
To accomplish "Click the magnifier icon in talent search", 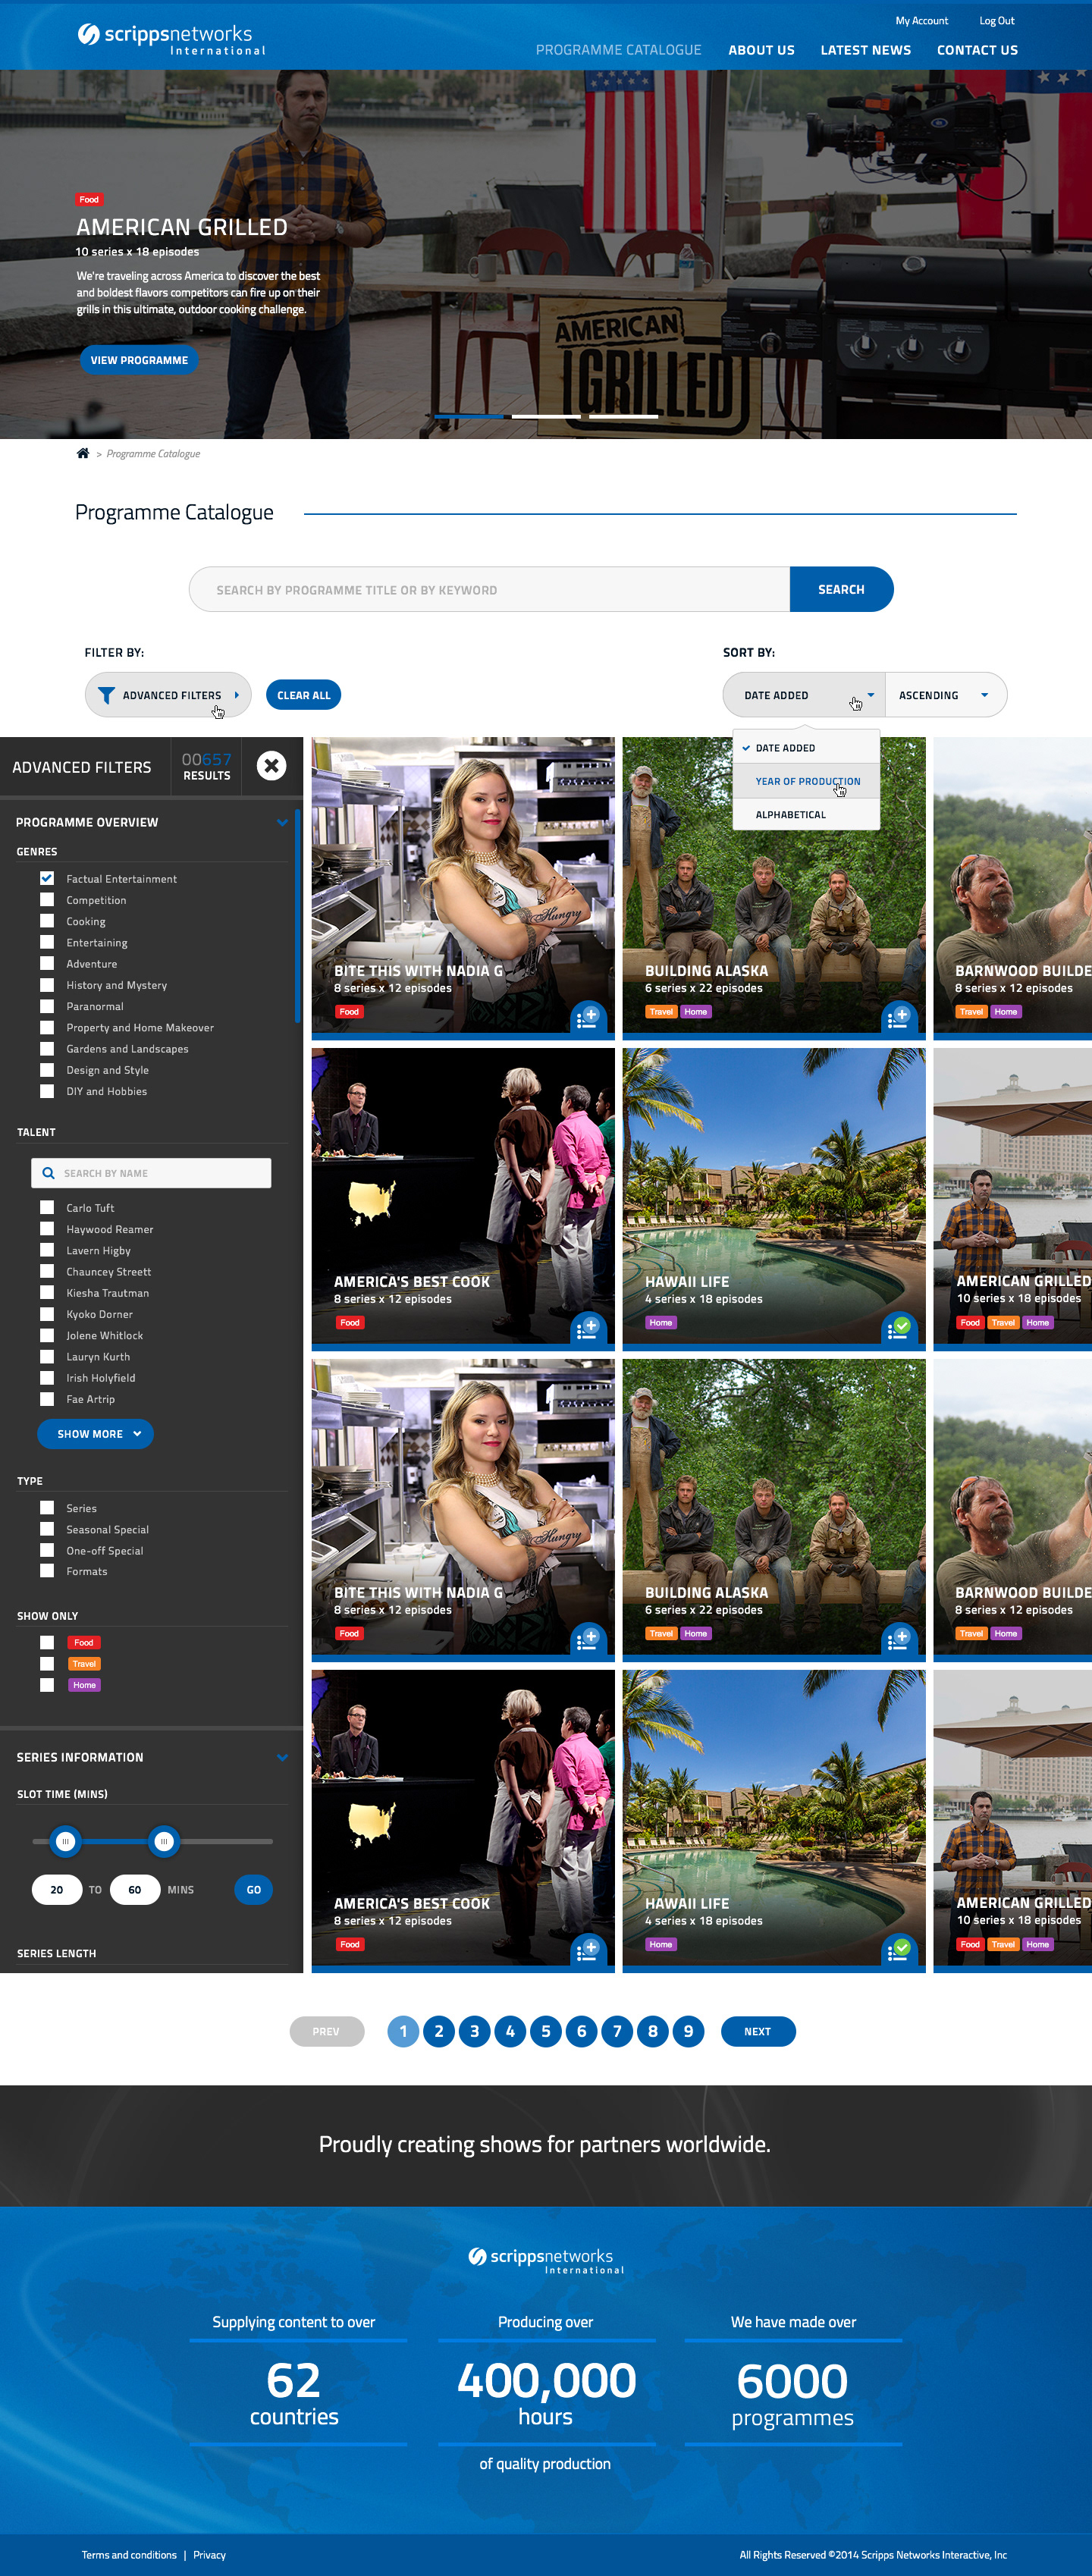I will (48, 1173).
